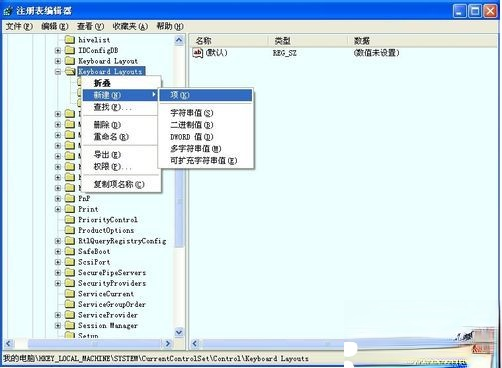Click the tree pane scroll up arrow
502x368 pixels.
pos(179,41)
